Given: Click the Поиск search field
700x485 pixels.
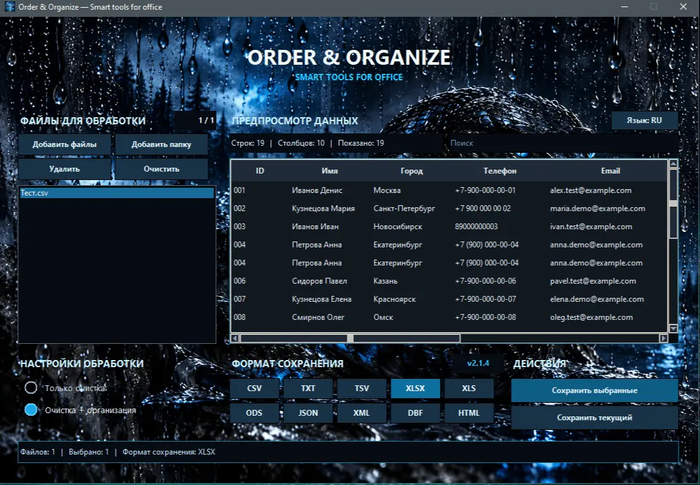Looking at the screenshot, I should [x=561, y=143].
